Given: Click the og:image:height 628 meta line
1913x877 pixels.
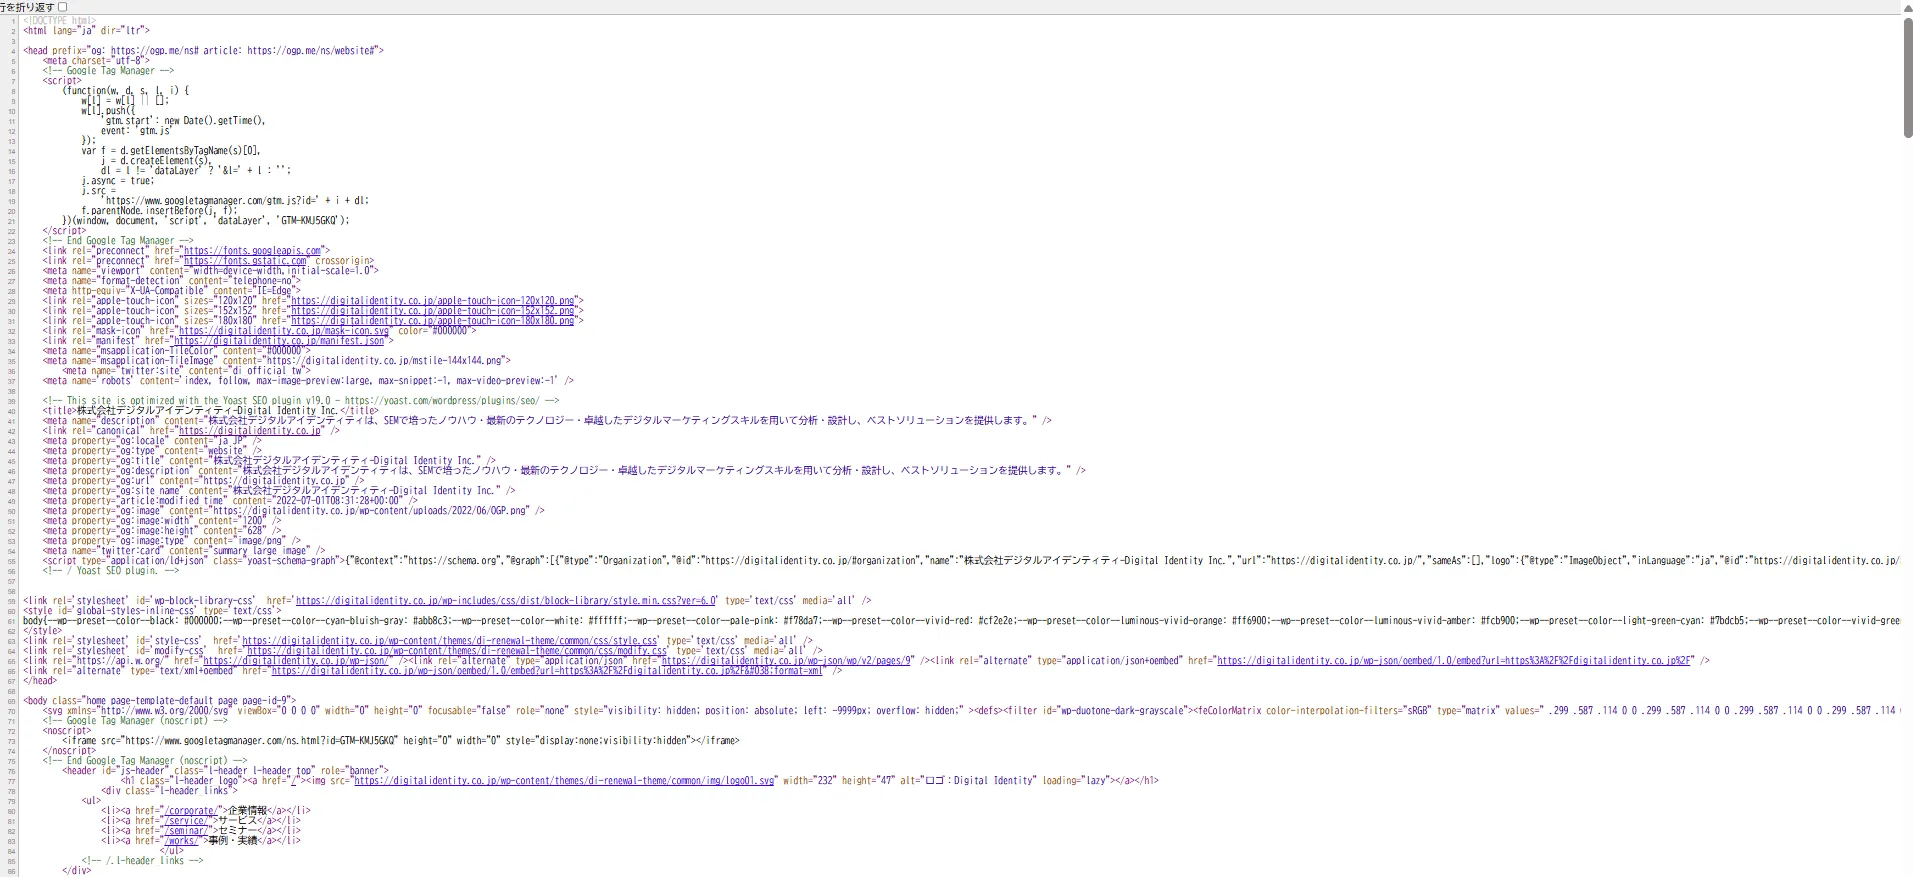Looking at the screenshot, I should tap(162, 531).
